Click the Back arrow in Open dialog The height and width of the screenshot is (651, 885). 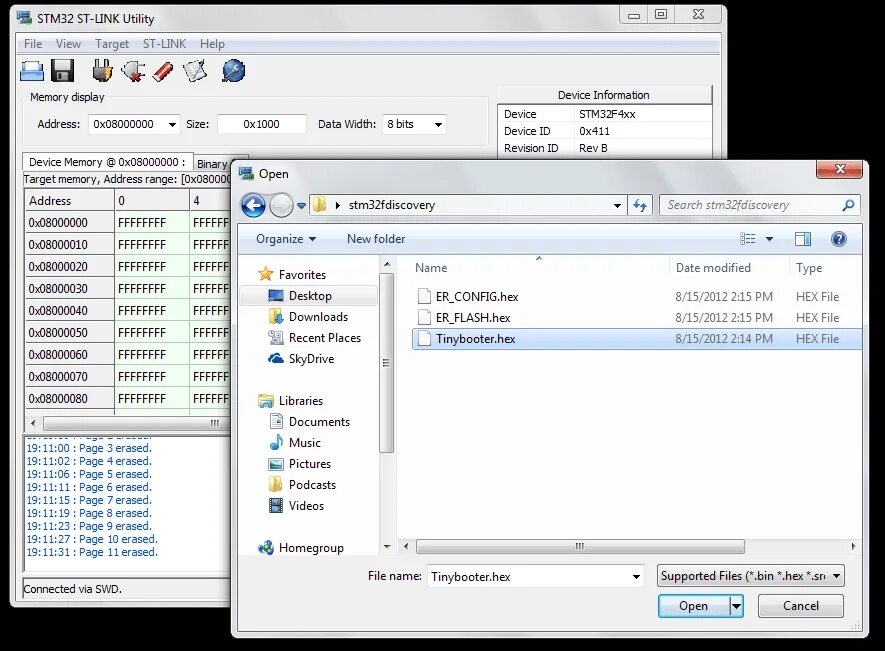253,206
